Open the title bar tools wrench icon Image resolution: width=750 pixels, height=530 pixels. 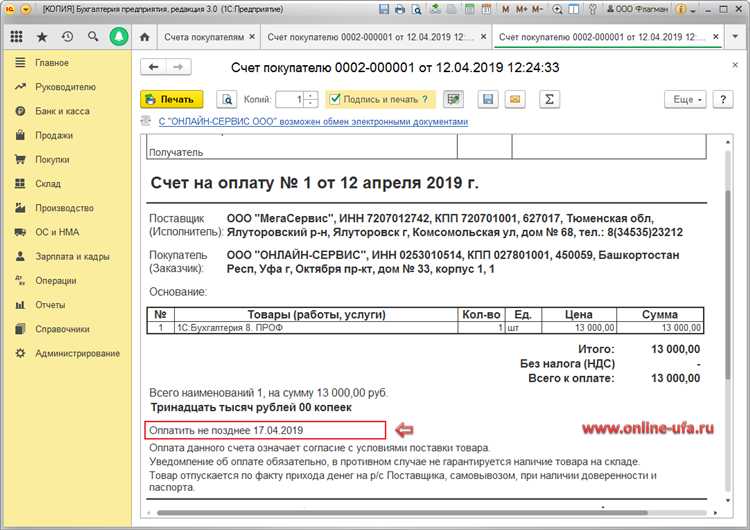(593, 9)
